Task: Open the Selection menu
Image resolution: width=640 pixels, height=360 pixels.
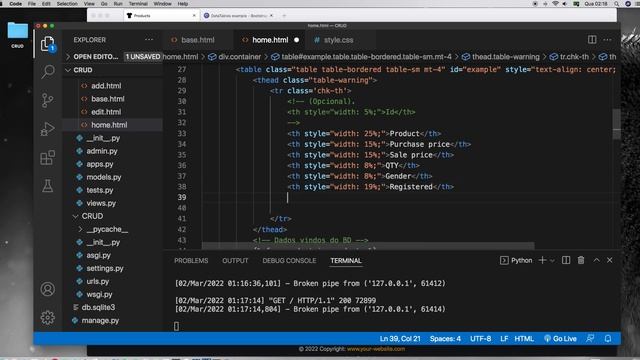Action: (67, 4)
